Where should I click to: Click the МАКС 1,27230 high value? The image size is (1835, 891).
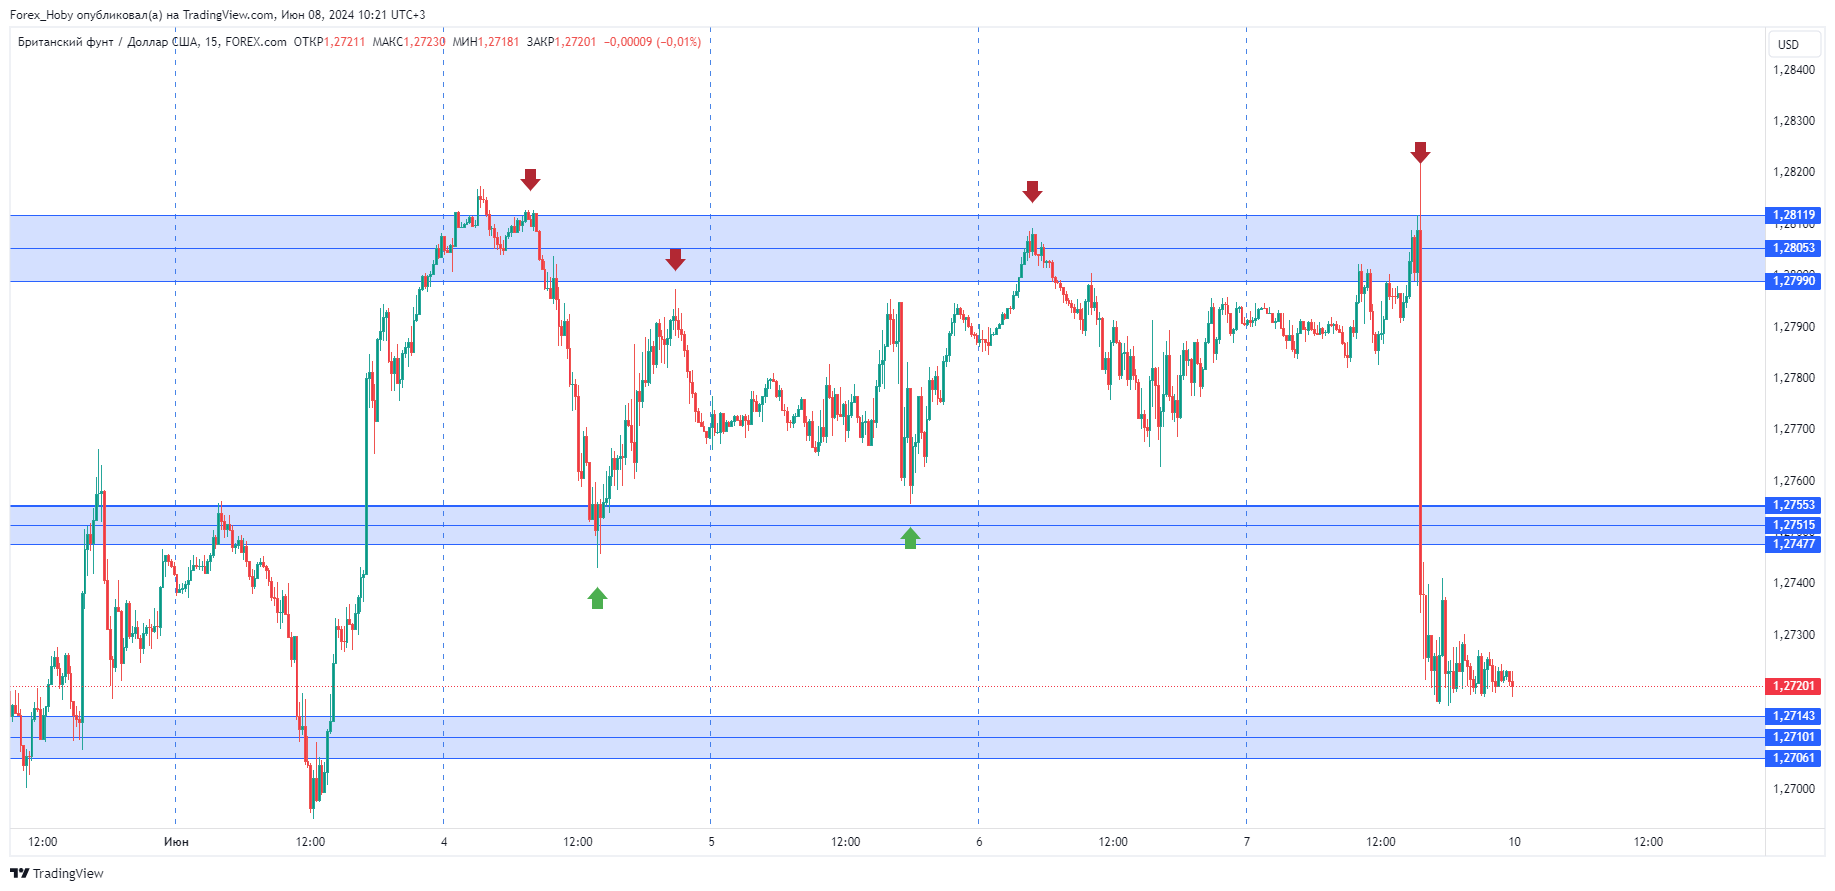[409, 42]
